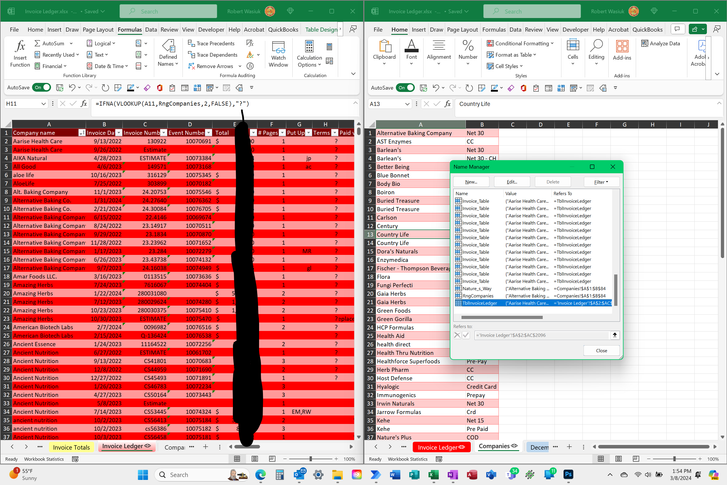Open the Cells group in right window

[x=573, y=52]
